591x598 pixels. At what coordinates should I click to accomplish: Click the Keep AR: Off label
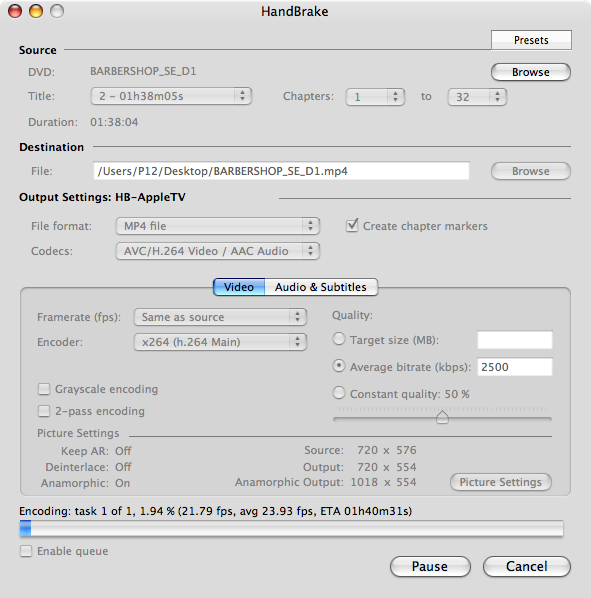tap(96, 451)
